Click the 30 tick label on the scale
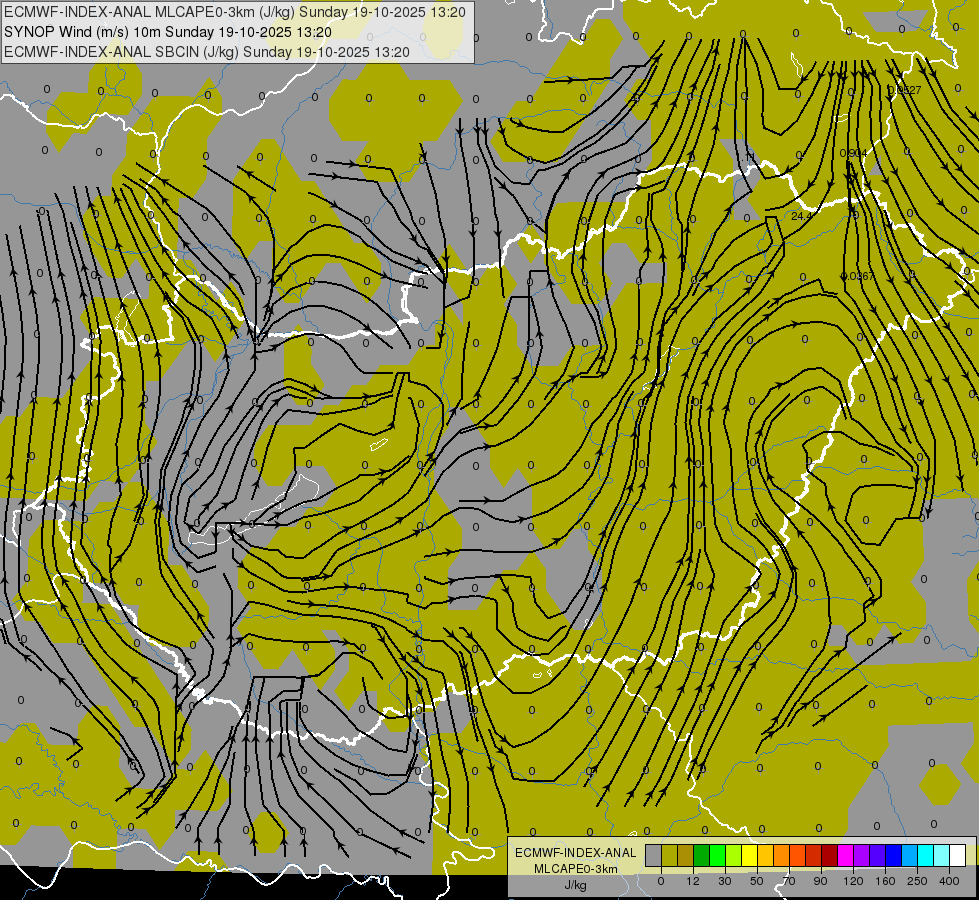Image resolution: width=979 pixels, height=900 pixels. click(x=725, y=881)
